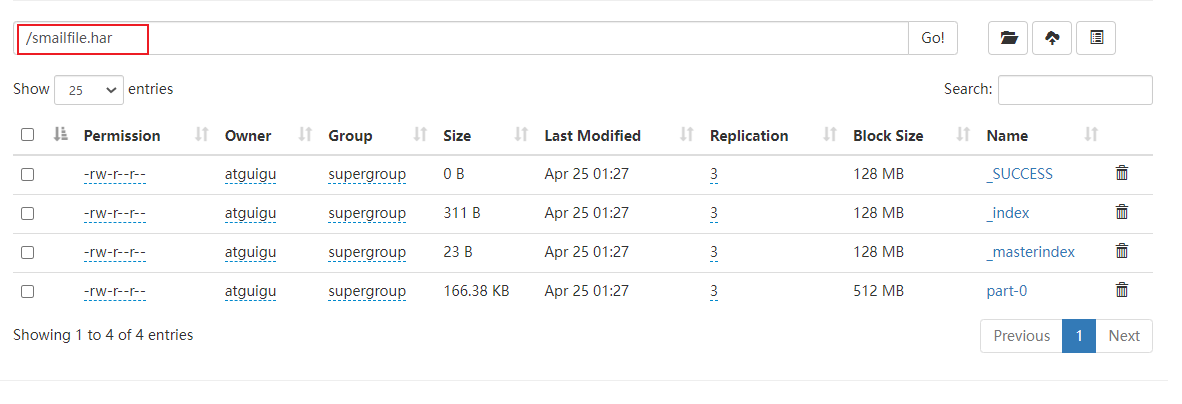Click the trash icon for part-0
Image resolution: width=1182 pixels, height=404 pixels.
pos(1122,291)
